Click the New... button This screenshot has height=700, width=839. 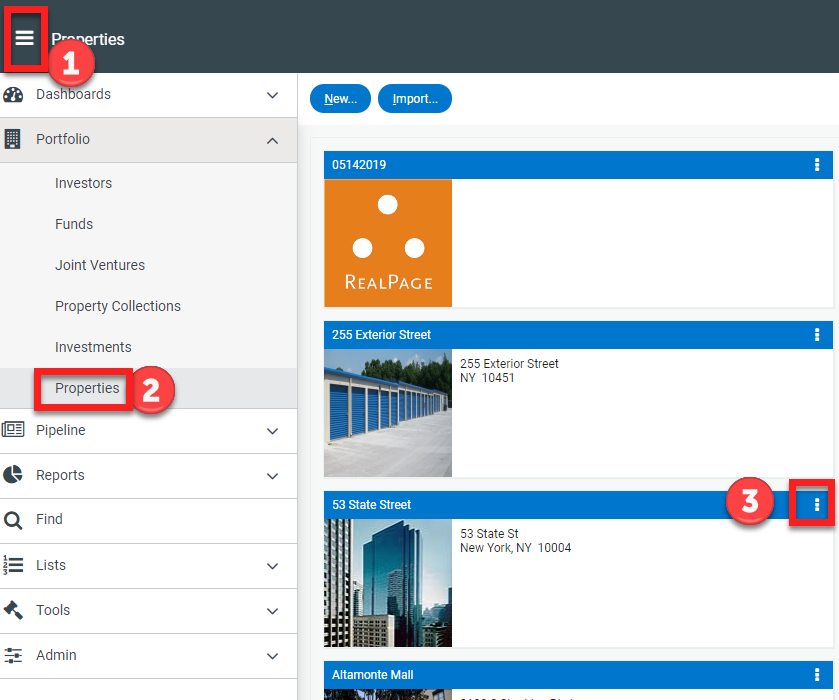pos(340,98)
